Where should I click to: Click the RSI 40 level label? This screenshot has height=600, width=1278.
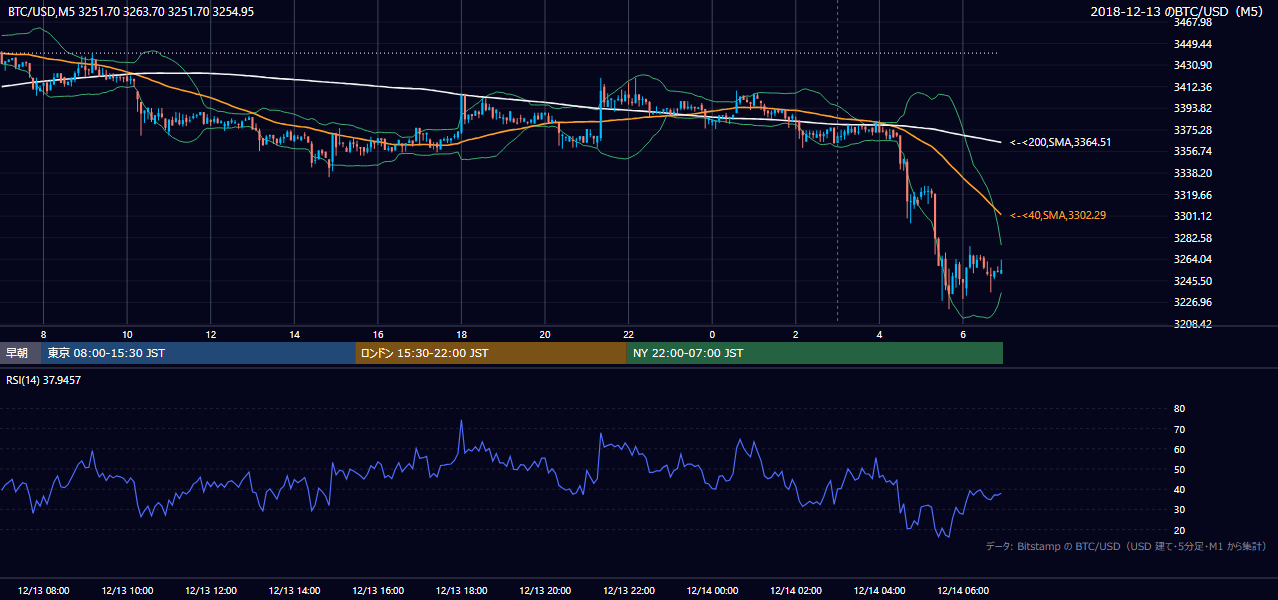[x=1179, y=489]
